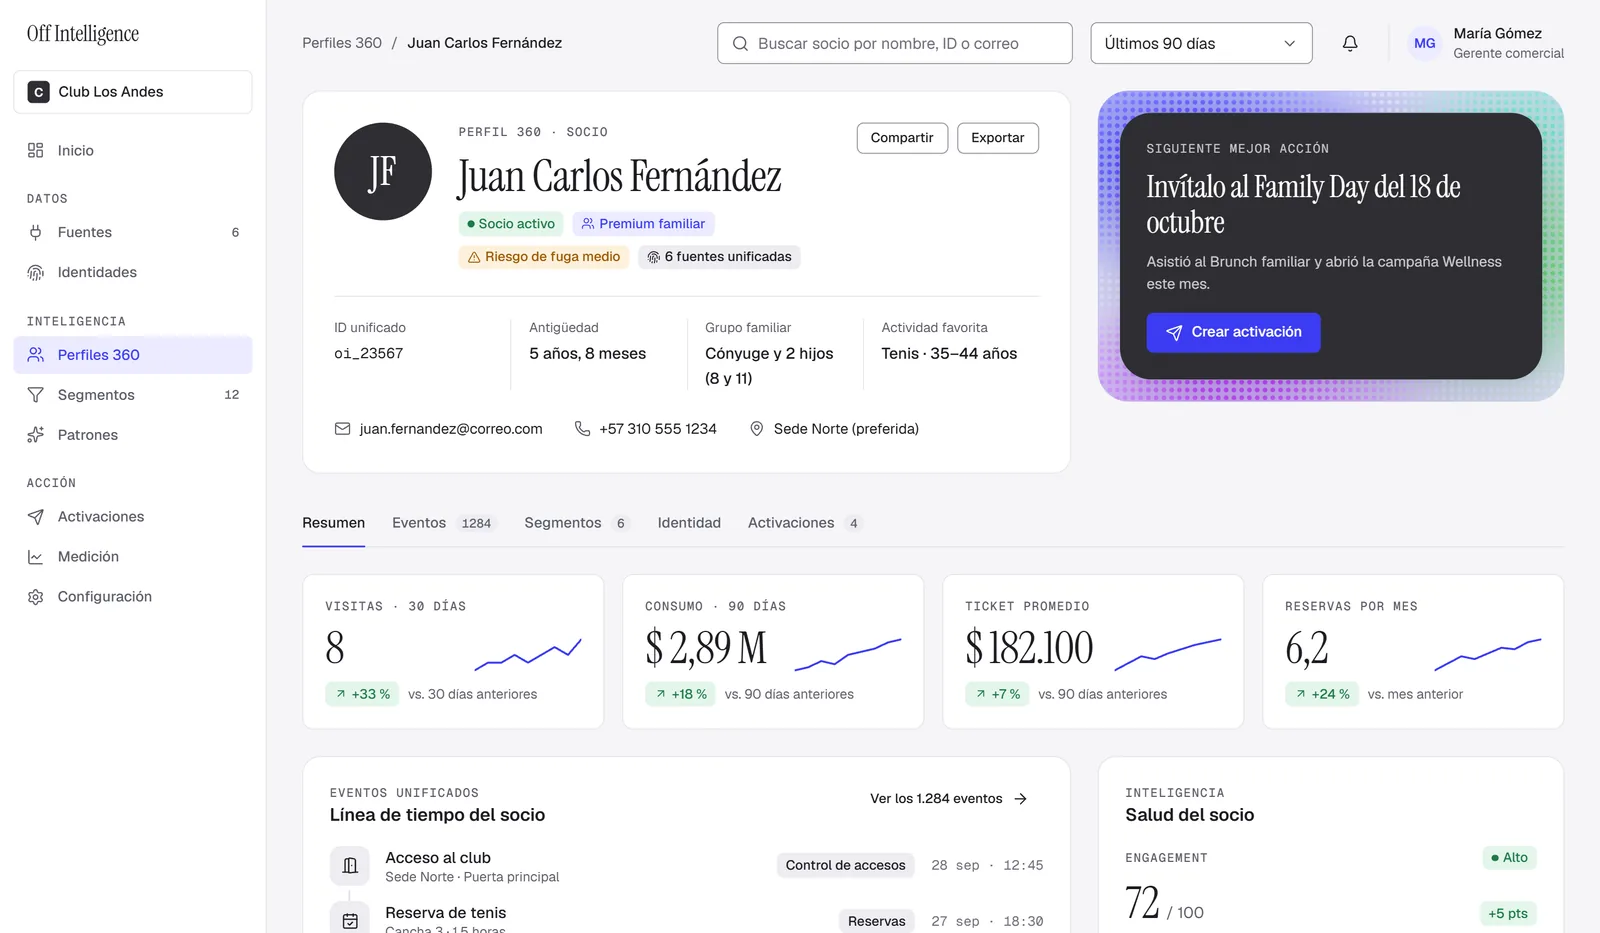Click the MG user avatar
1600x933 pixels.
pos(1425,43)
